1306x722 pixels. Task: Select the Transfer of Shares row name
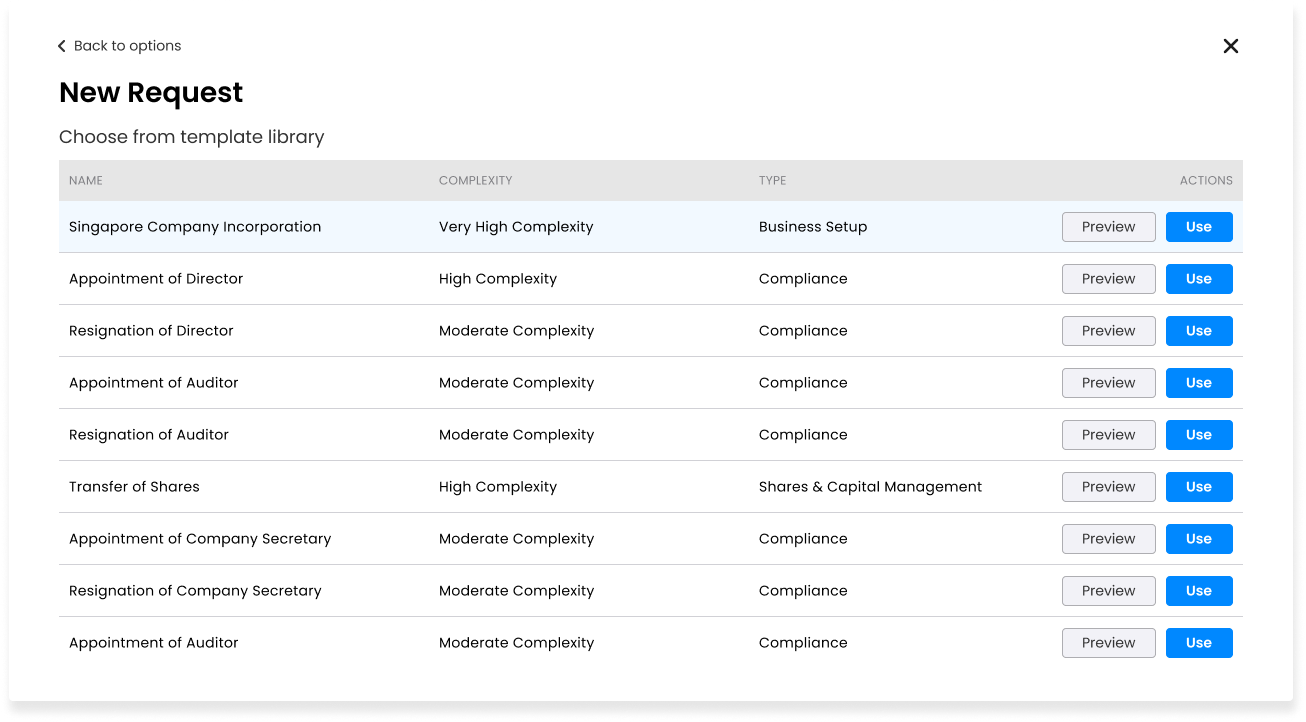(134, 487)
